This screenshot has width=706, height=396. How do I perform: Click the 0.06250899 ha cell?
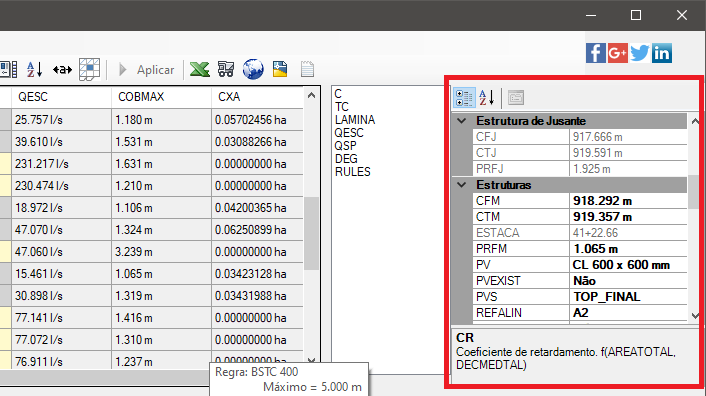point(258,230)
